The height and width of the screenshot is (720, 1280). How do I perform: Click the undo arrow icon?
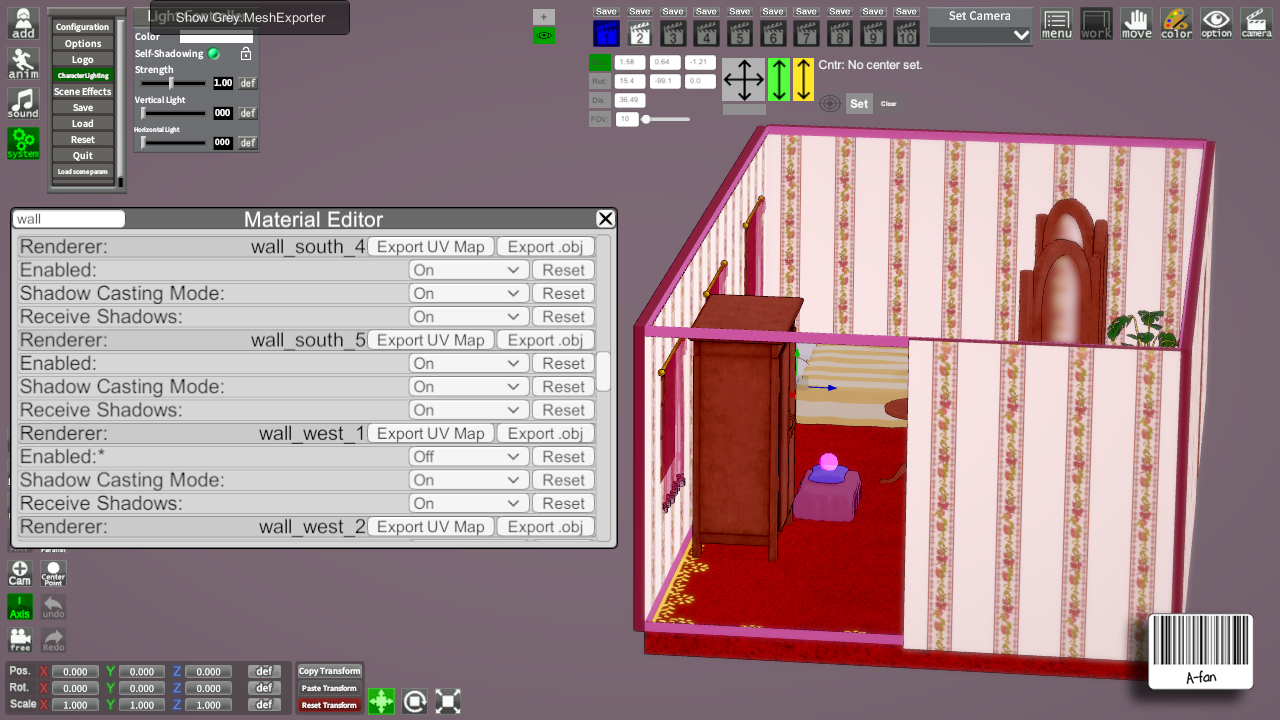click(x=53, y=606)
